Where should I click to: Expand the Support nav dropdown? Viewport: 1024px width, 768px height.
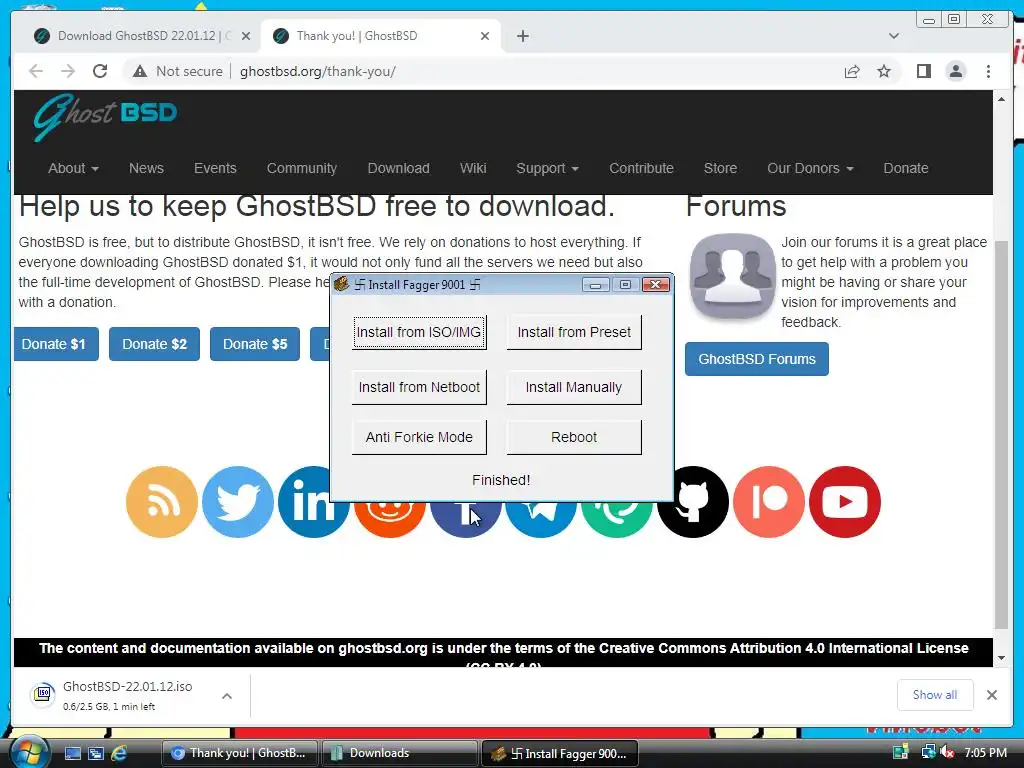[547, 168]
